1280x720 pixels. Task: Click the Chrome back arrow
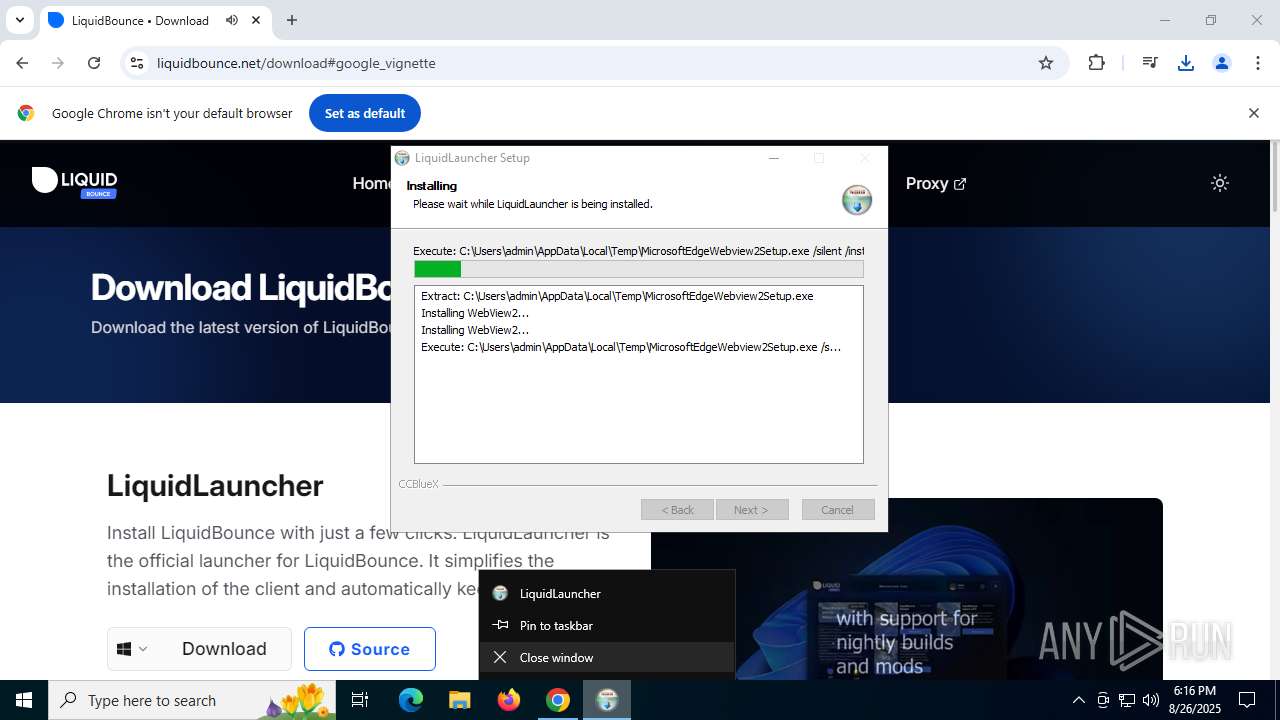point(22,63)
